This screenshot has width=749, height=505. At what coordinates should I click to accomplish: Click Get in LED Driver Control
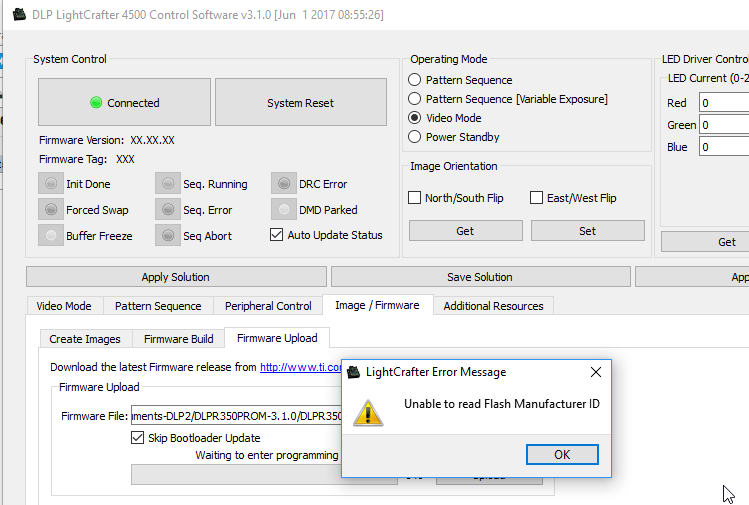(706, 242)
